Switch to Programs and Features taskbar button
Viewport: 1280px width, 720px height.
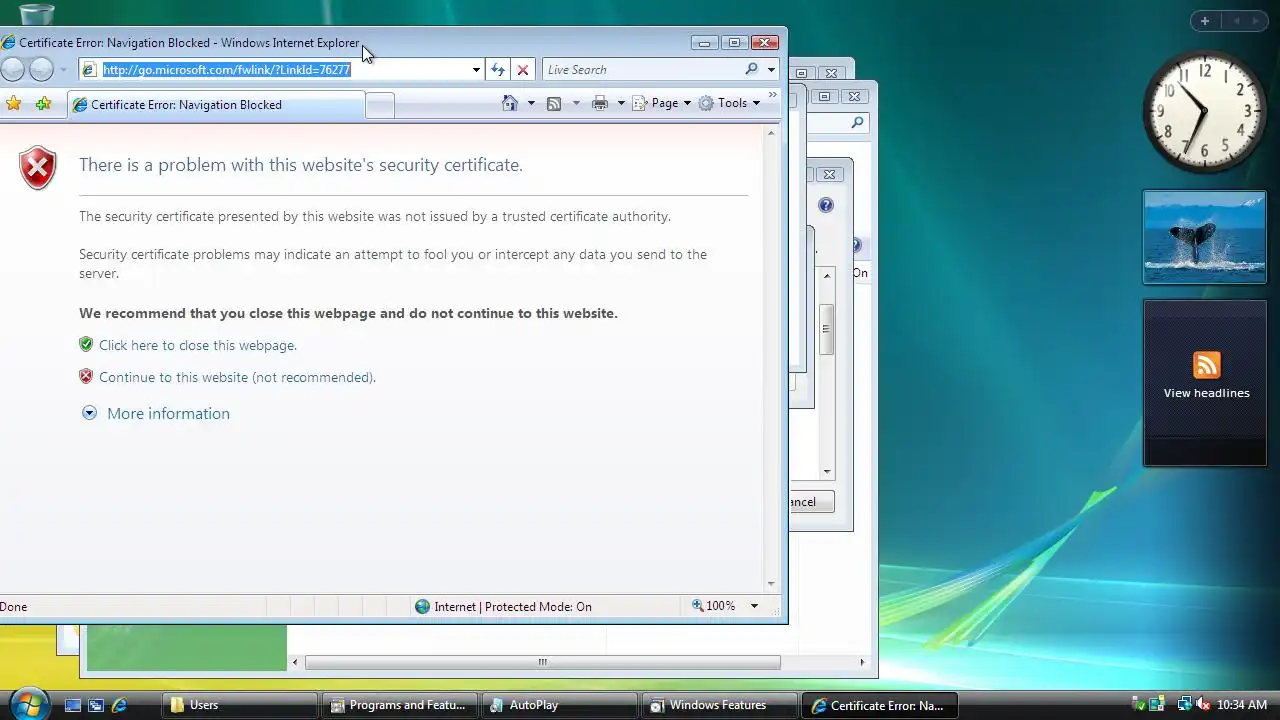click(399, 705)
